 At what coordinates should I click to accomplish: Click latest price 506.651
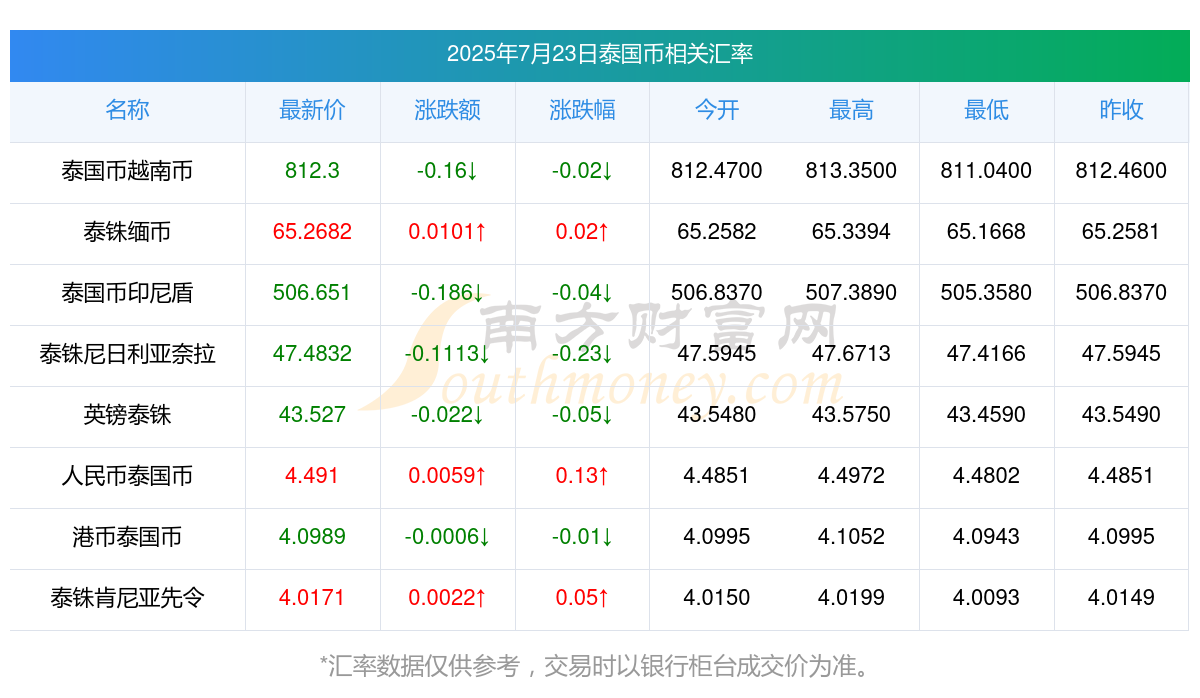pos(312,293)
